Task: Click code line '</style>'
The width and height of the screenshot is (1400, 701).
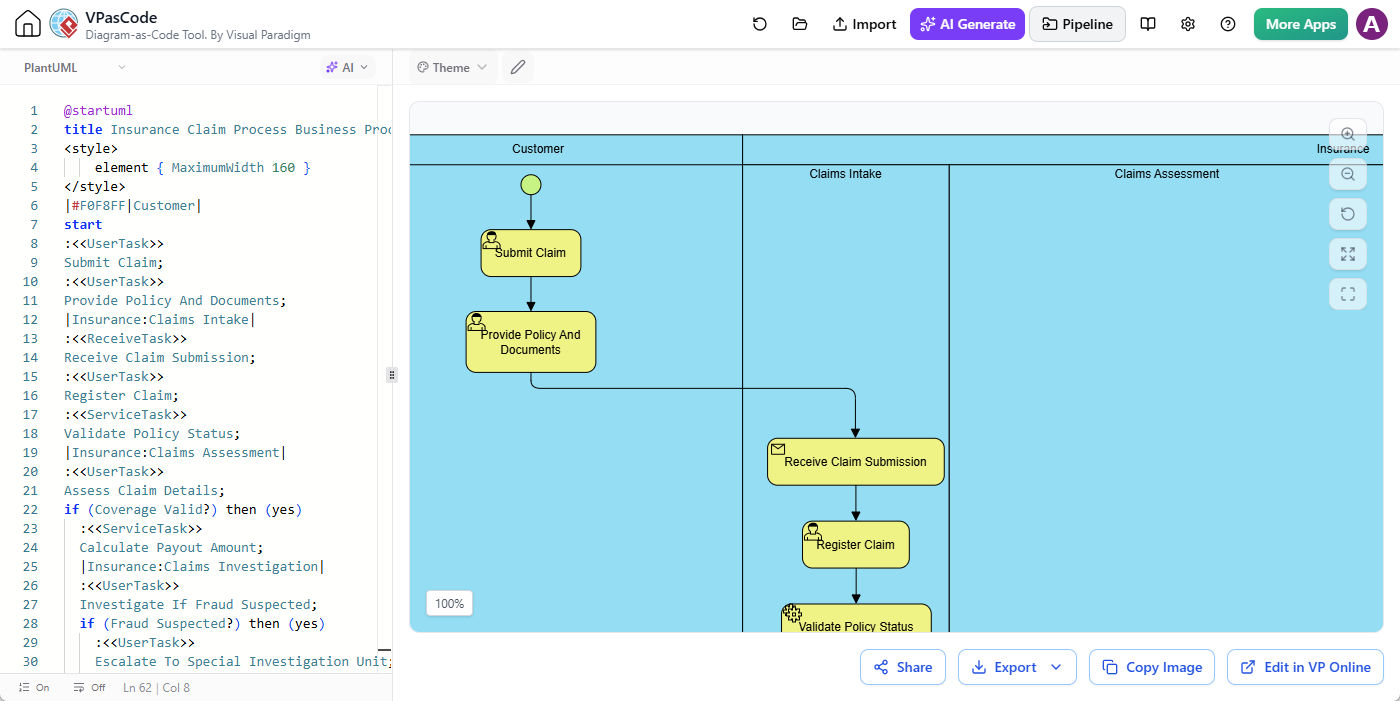Action: tap(95, 187)
